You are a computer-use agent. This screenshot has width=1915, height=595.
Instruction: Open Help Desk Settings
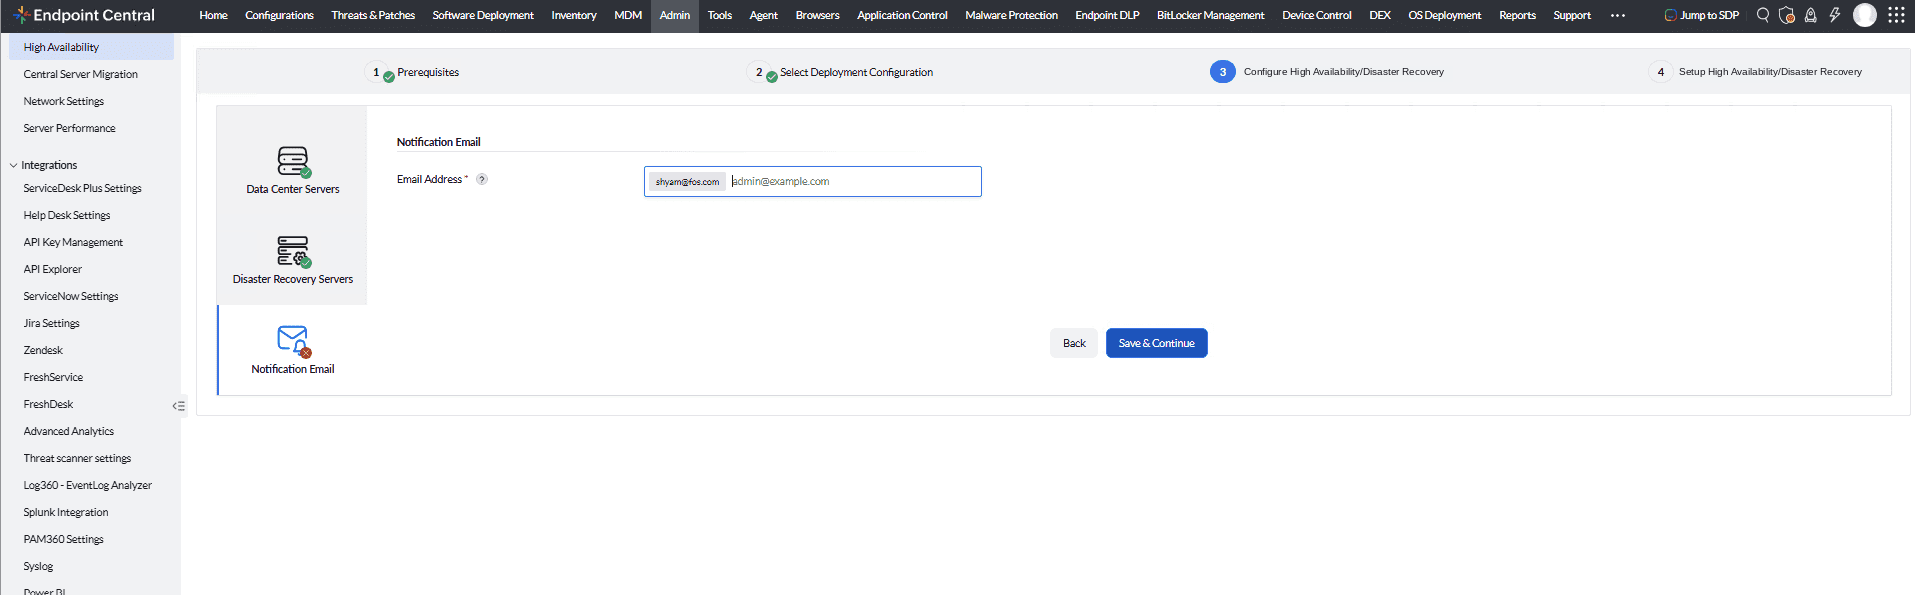point(67,215)
